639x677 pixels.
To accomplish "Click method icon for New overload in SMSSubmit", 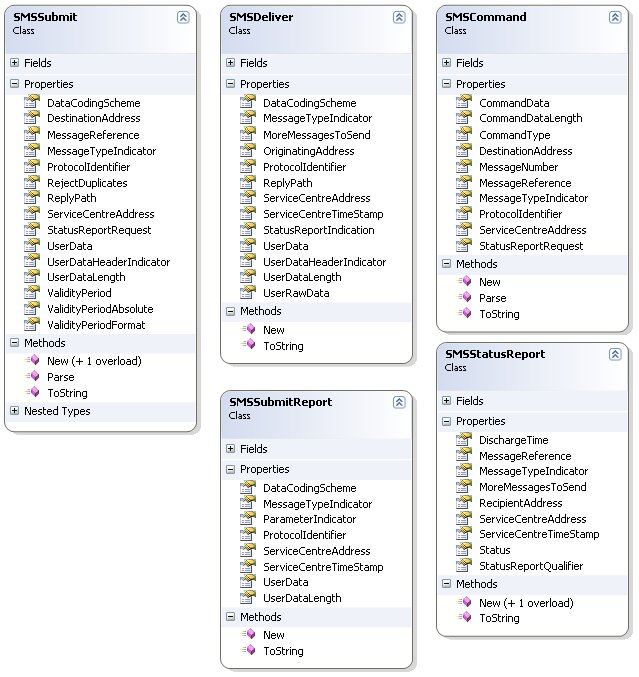I will click(33, 360).
